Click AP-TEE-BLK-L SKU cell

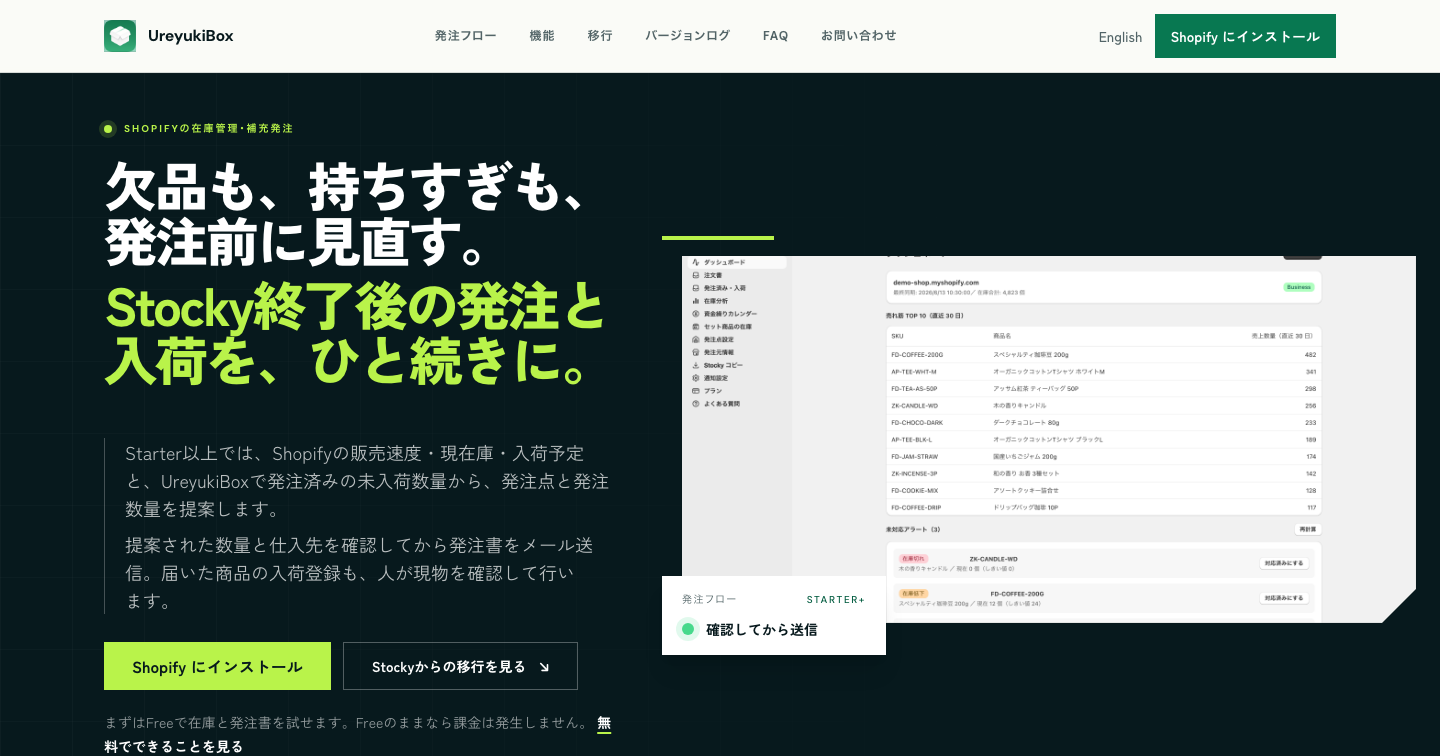click(x=912, y=440)
